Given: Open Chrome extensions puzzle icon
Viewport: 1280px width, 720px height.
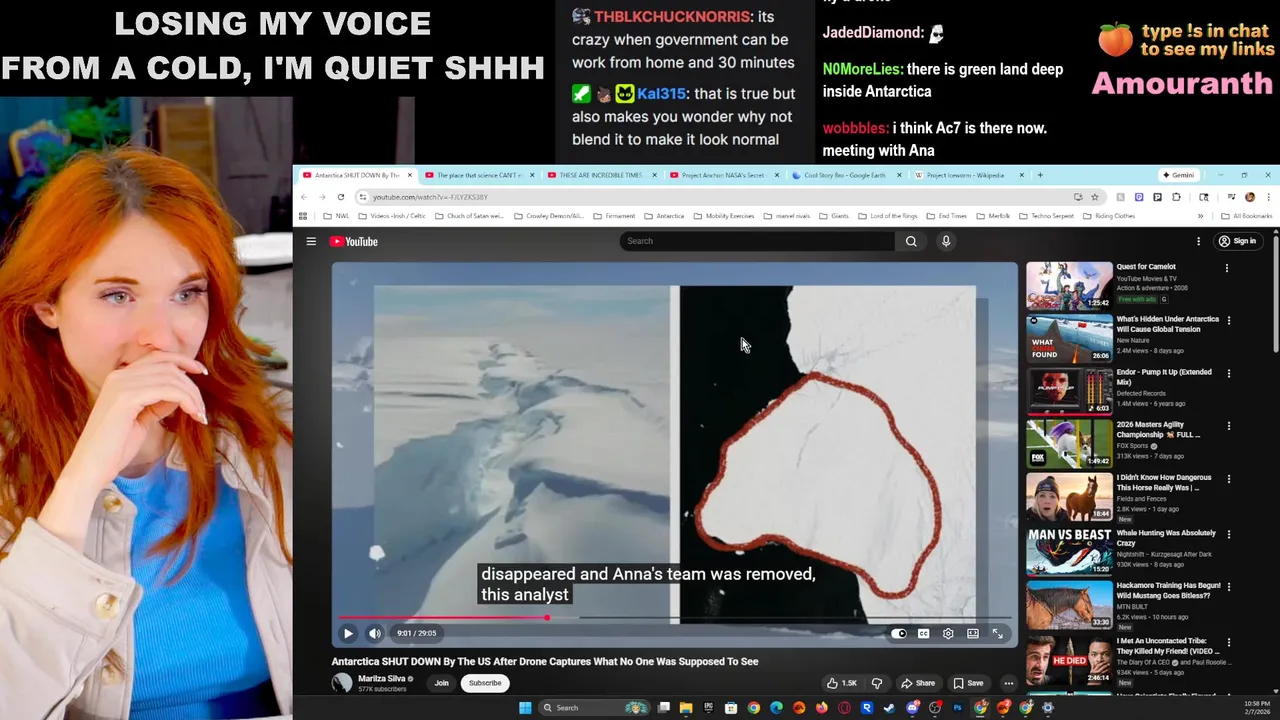Looking at the screenshot, I should [x=1176, y=197].
